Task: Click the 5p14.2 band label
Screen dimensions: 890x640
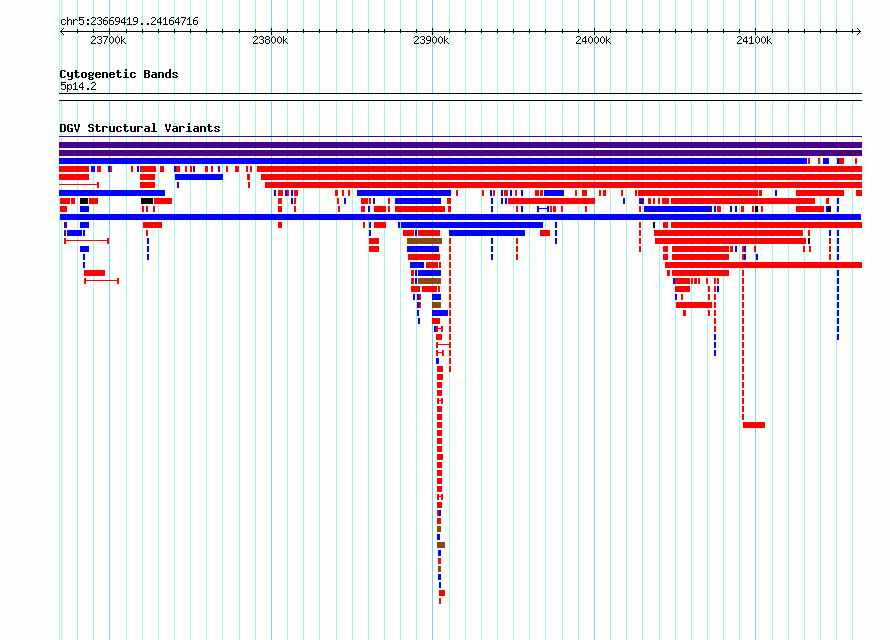Action: 78,86
